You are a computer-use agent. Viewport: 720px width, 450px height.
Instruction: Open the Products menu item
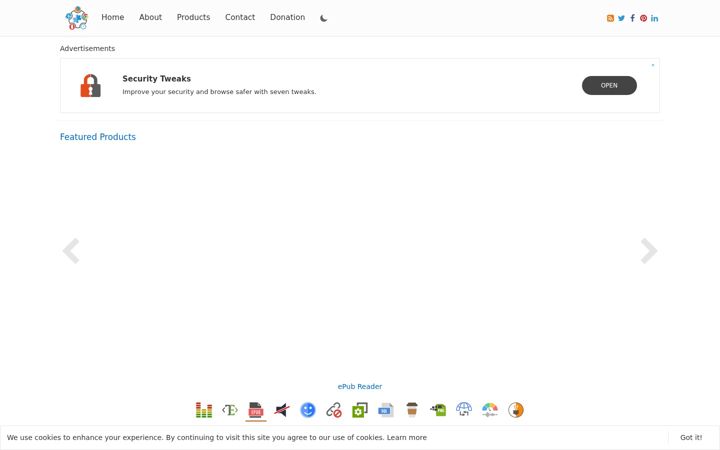point(193,17)
